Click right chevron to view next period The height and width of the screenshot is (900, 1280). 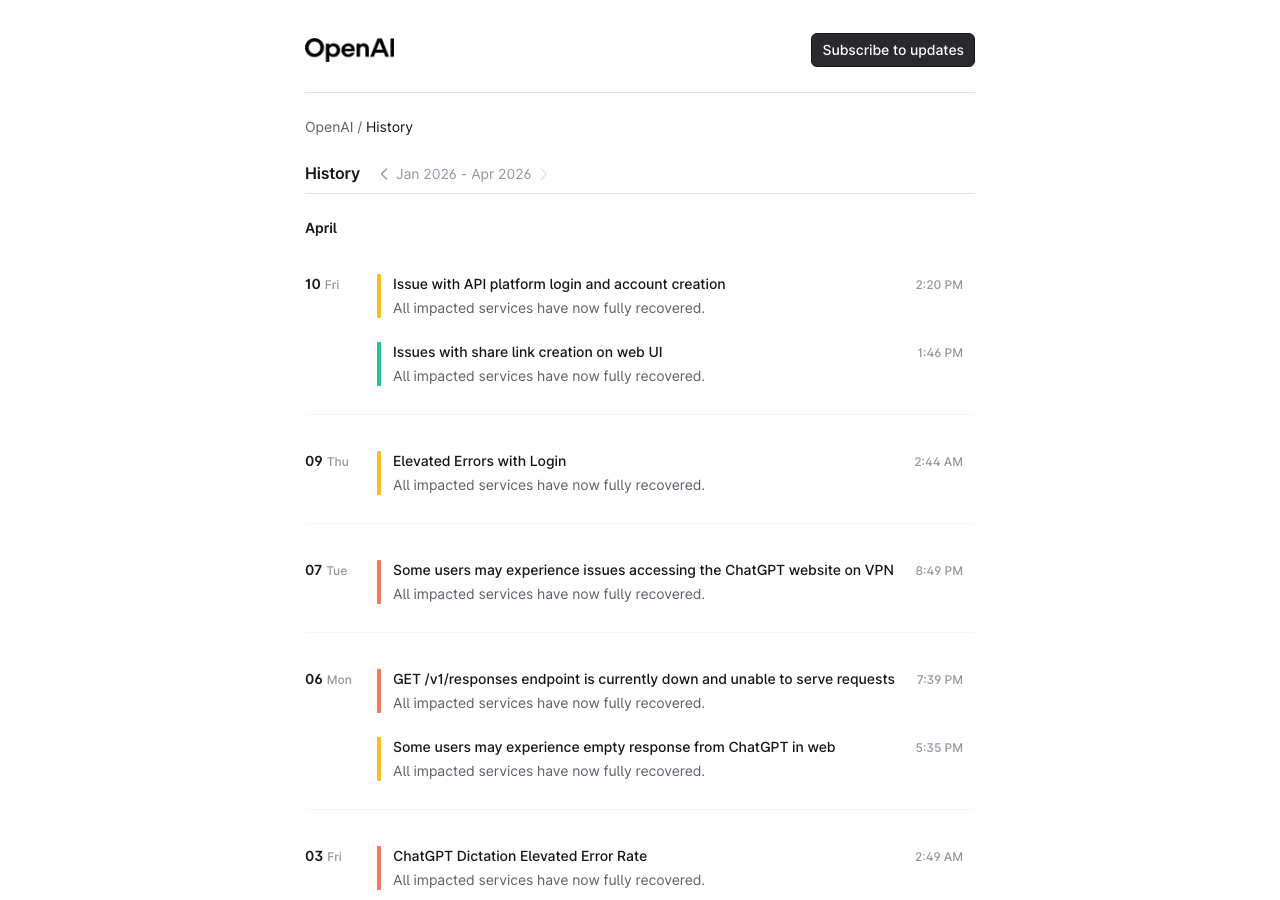pyautogui.click(x=545, y=173)
